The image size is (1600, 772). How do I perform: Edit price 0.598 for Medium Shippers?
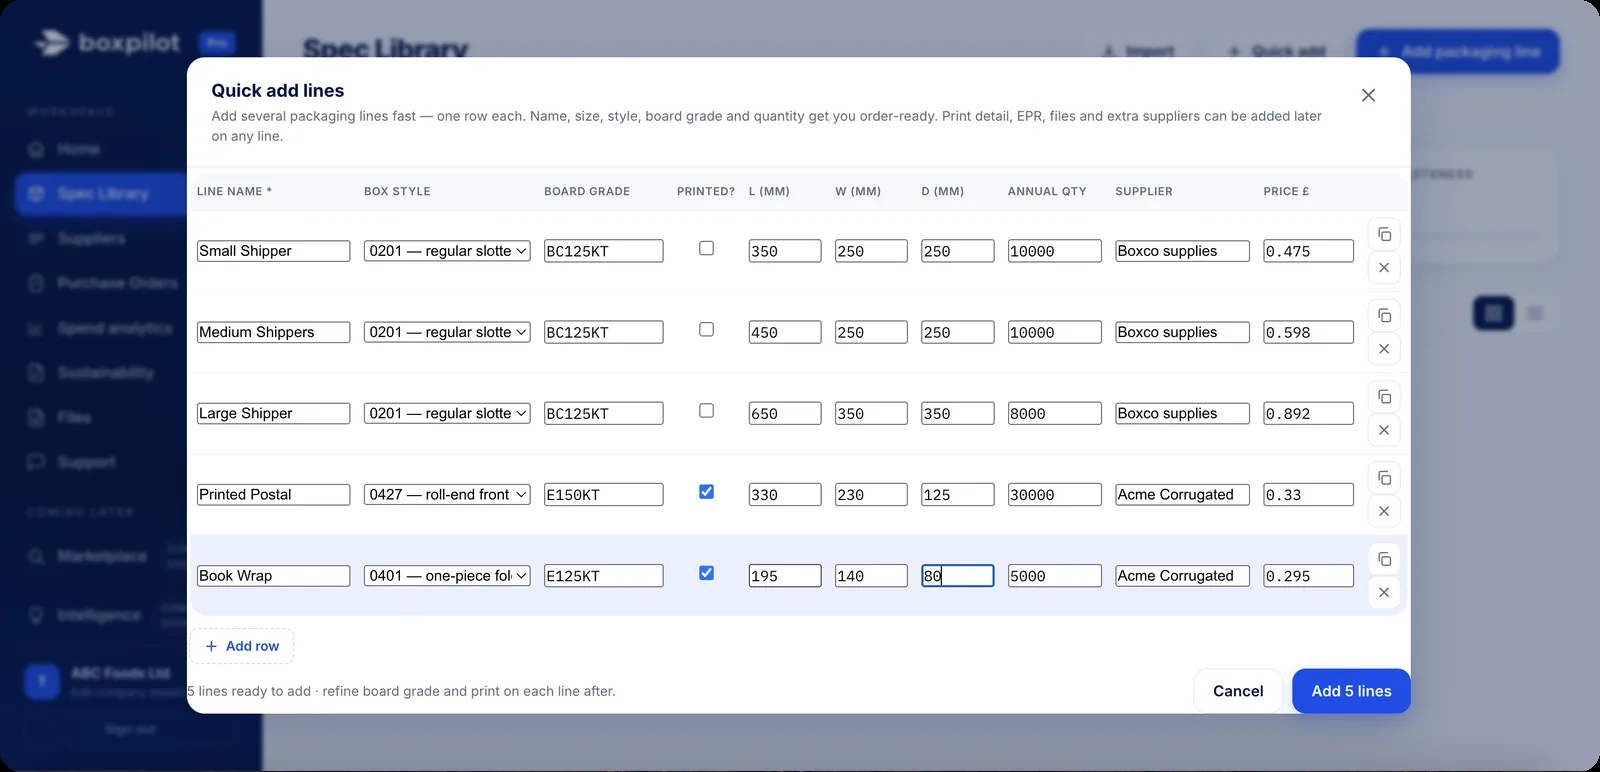coord(1308,332)
